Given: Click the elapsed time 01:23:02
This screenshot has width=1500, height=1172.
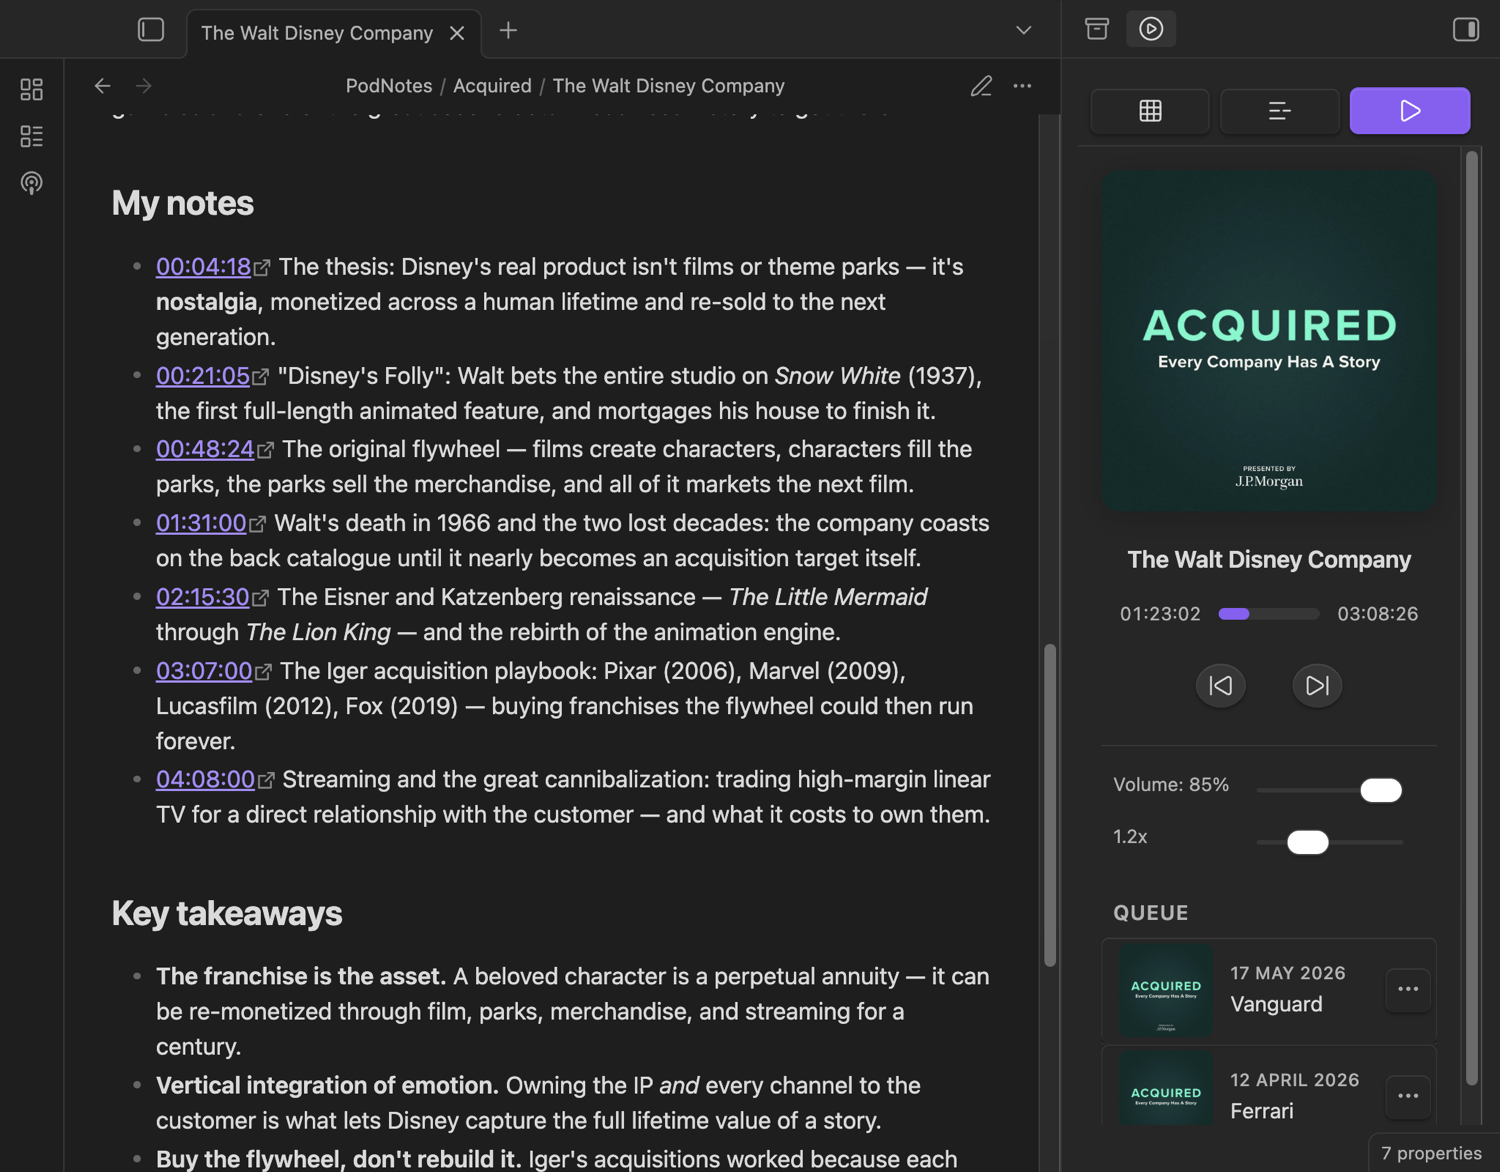Looking at the screenshot, I should (x=1160, y=614).
